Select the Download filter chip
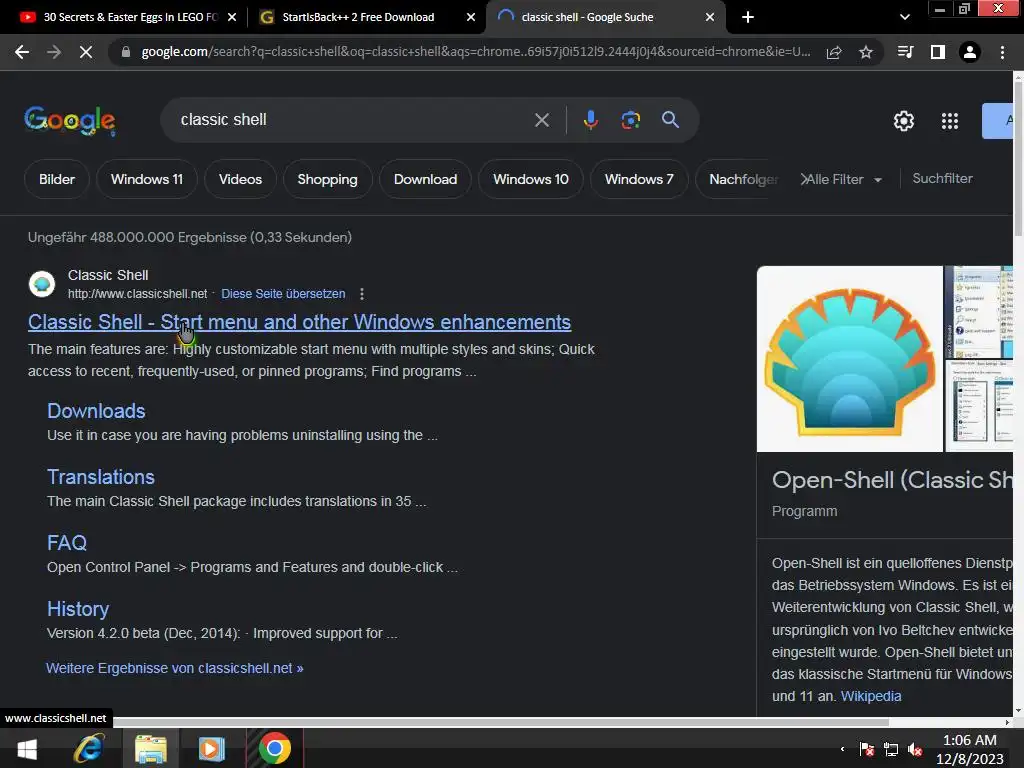 [425, 179]
